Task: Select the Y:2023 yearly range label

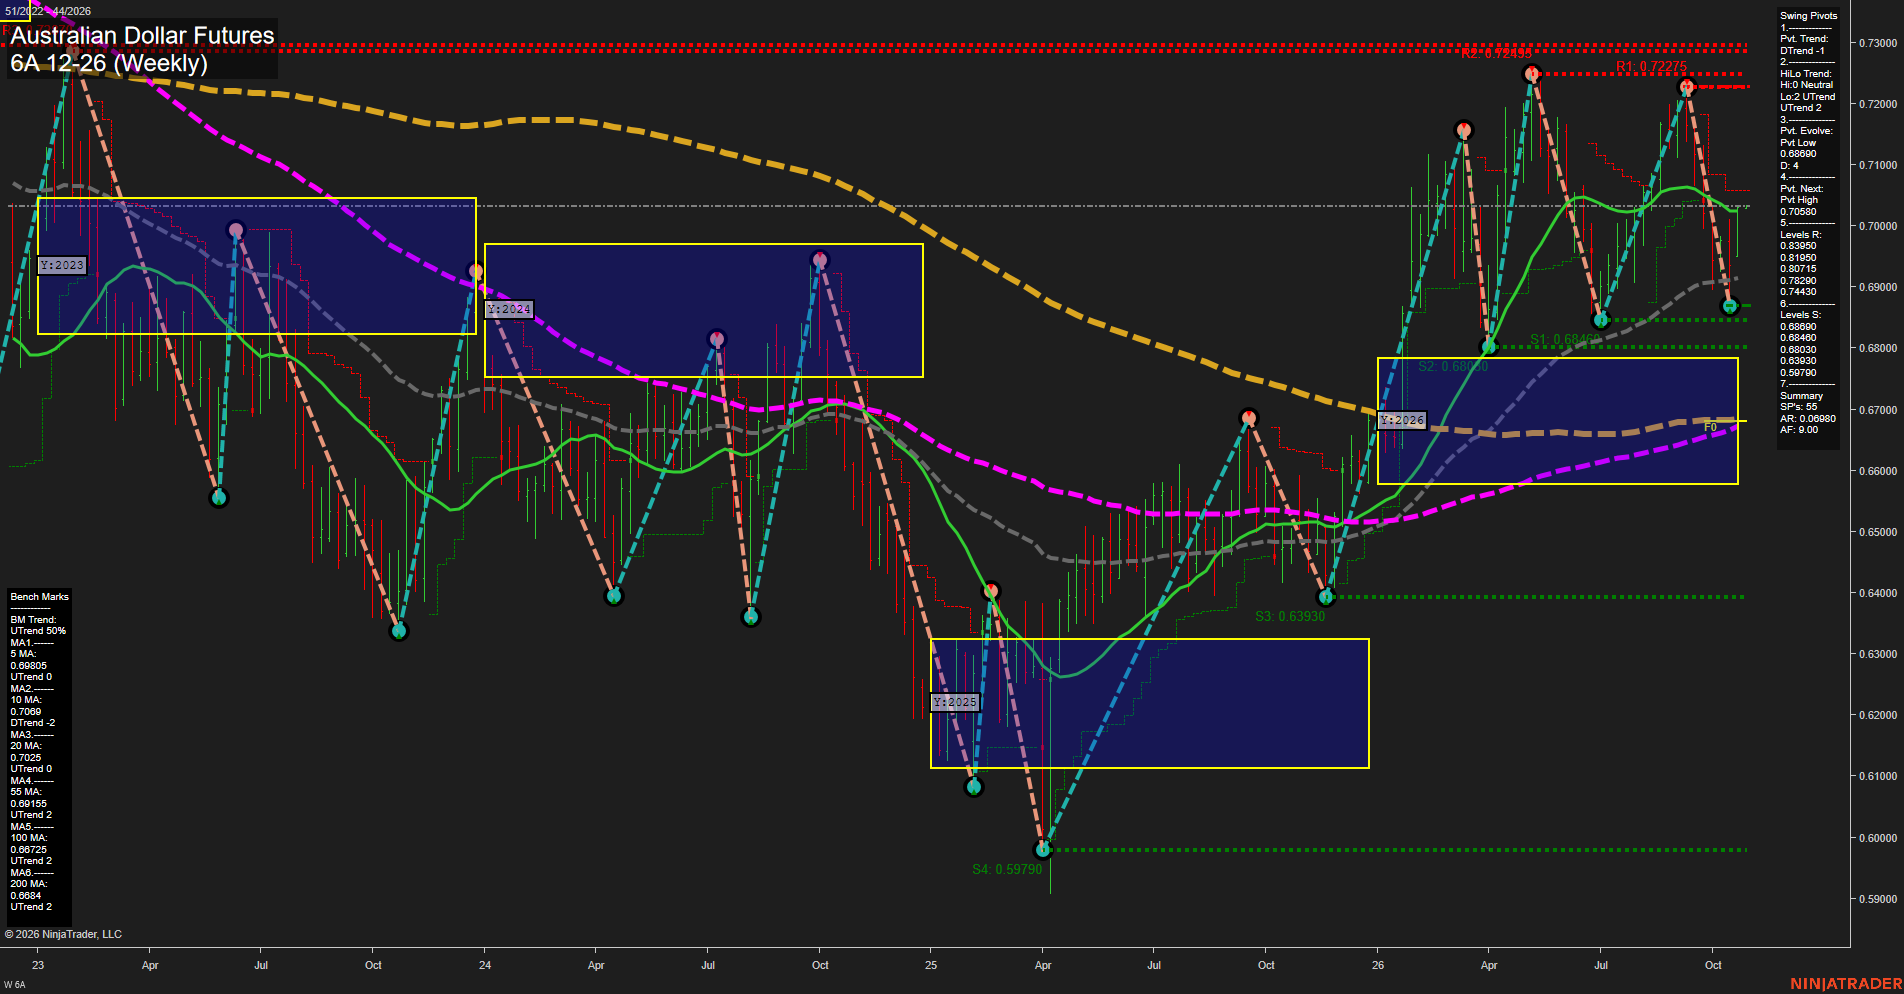Action: 62,265
